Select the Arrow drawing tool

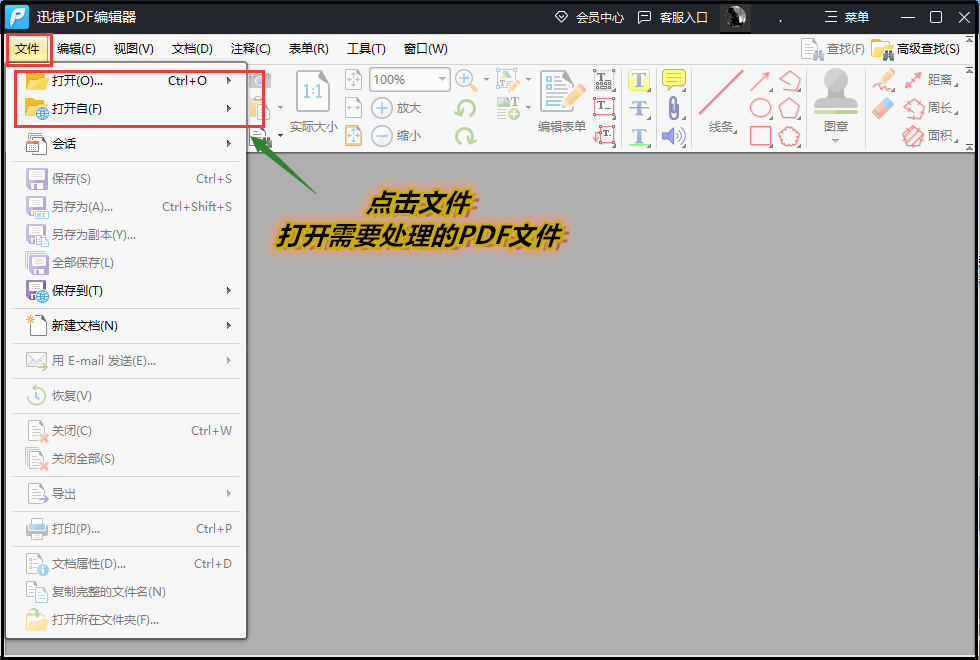click(760, 80)
